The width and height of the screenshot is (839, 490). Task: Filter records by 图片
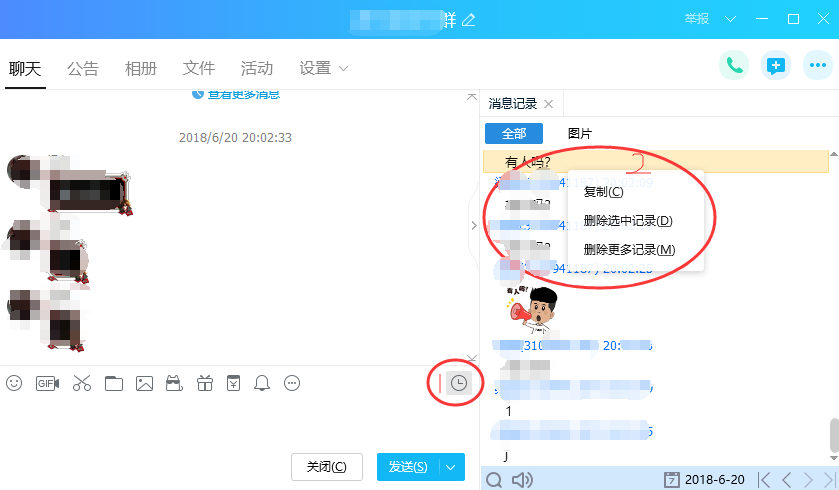tap(579, 133)
